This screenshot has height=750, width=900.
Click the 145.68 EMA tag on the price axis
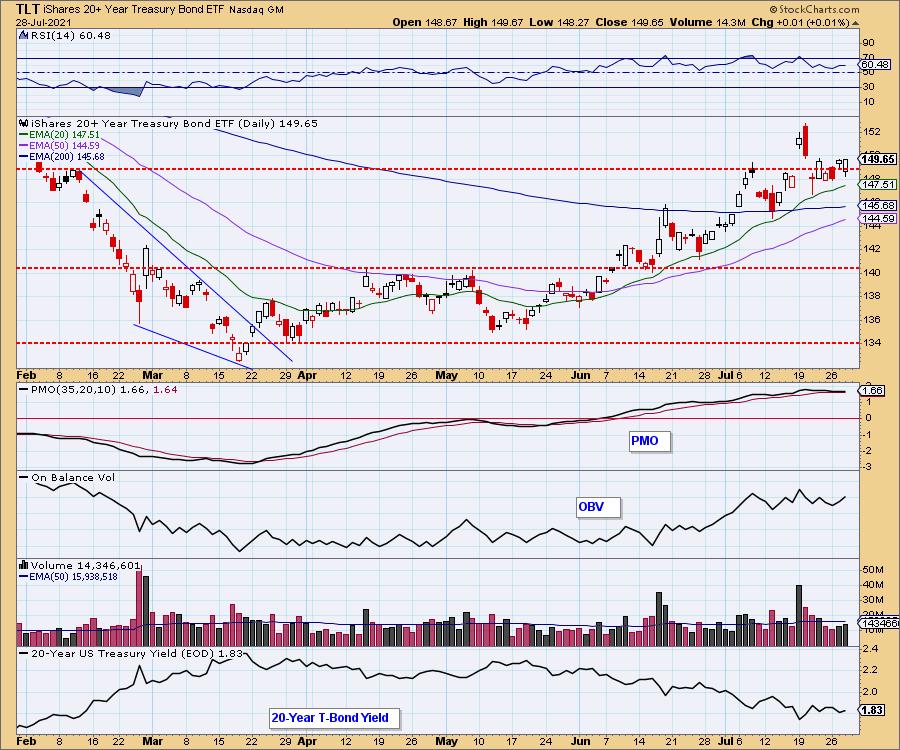878,205
